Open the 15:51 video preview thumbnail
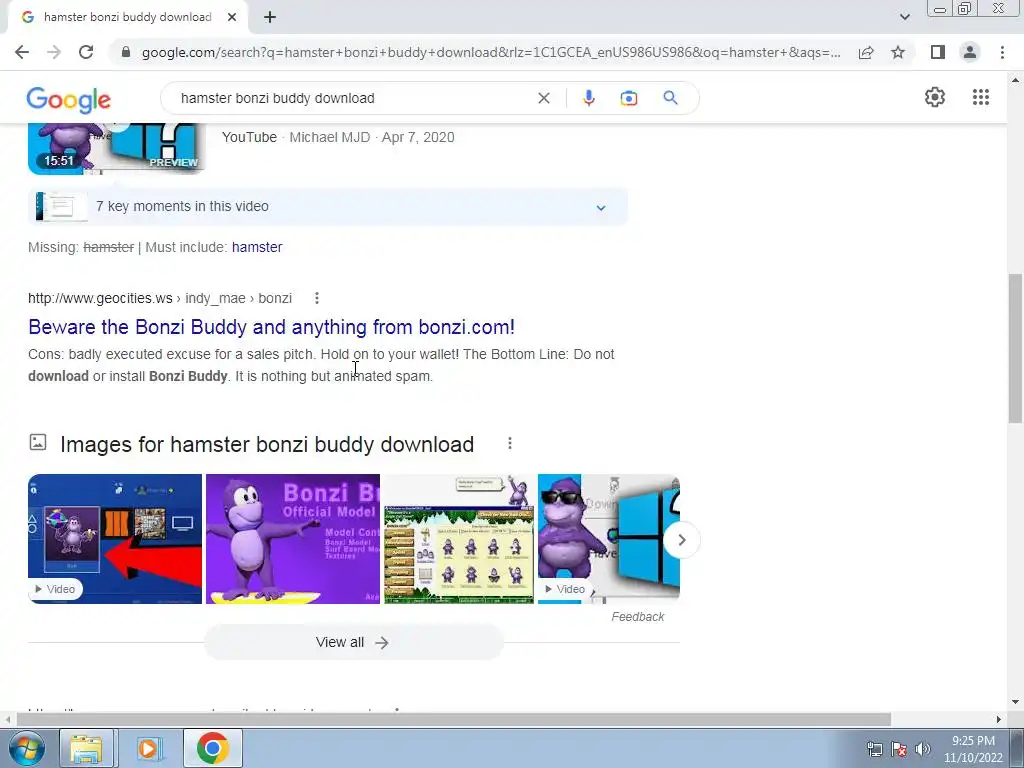The width and height of the screenshot is (1024, 768). pyautogui.click(x=116, y=149)
